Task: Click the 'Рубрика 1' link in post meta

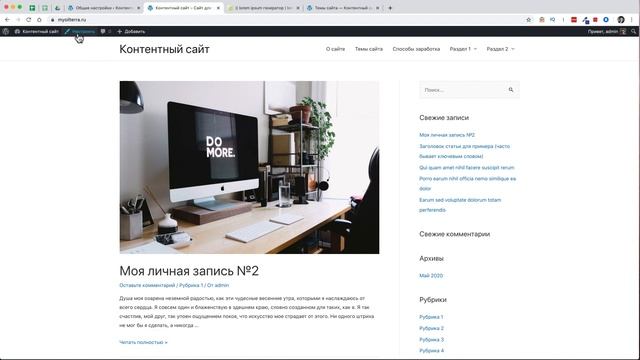Action: point(191,285)
